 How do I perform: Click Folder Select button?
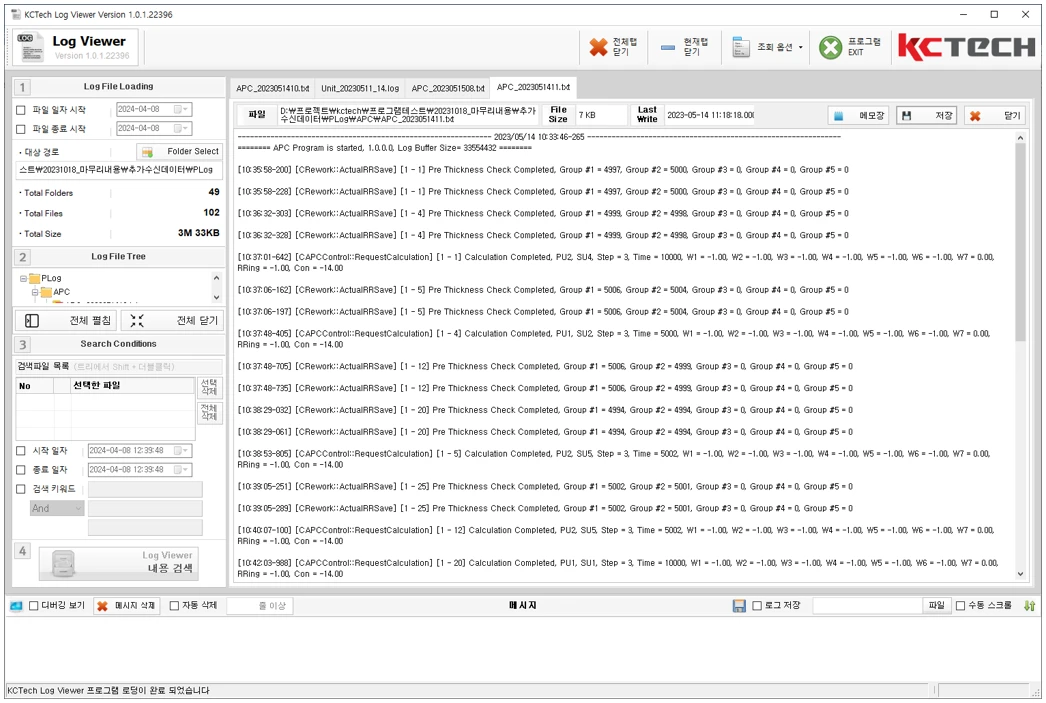[x=179, y=151]
